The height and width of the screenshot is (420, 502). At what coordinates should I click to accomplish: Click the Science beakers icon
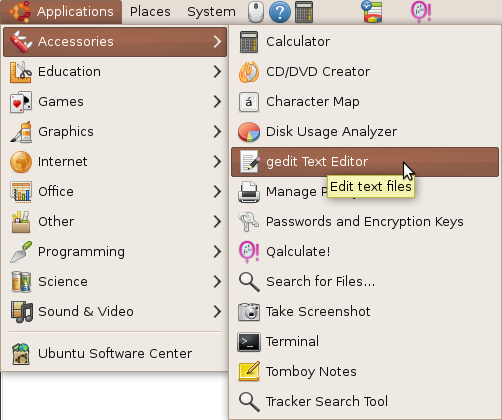pos(21,282)
